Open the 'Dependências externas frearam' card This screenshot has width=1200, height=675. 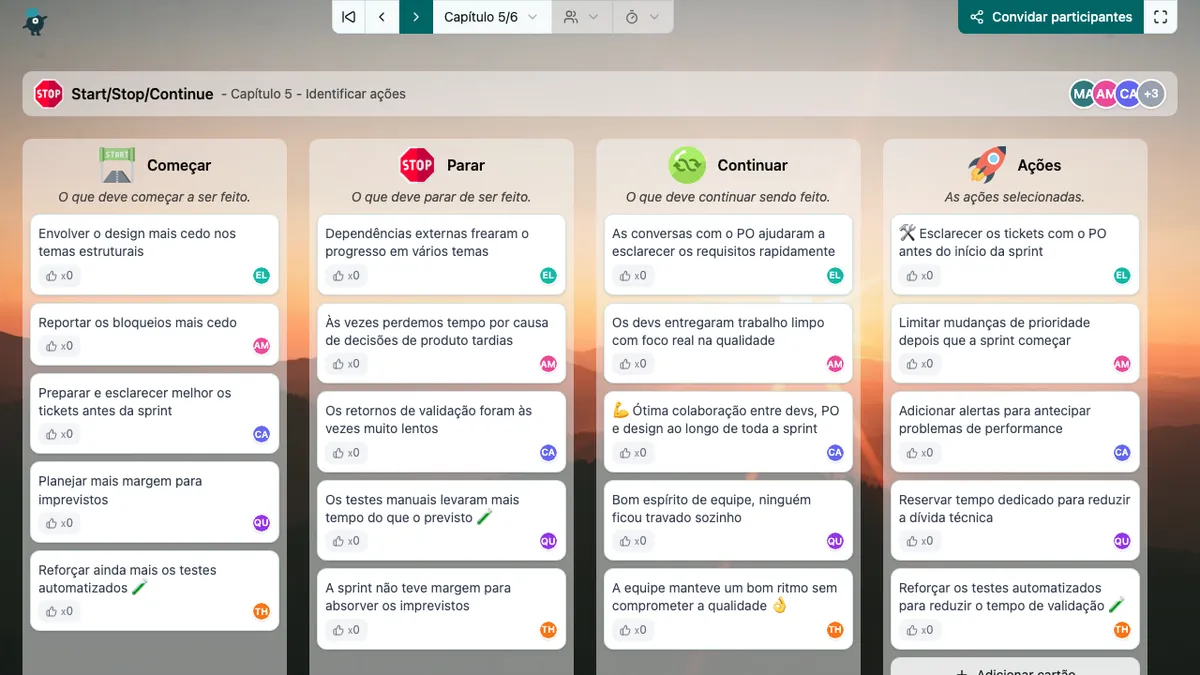click(x=427, y=242)
